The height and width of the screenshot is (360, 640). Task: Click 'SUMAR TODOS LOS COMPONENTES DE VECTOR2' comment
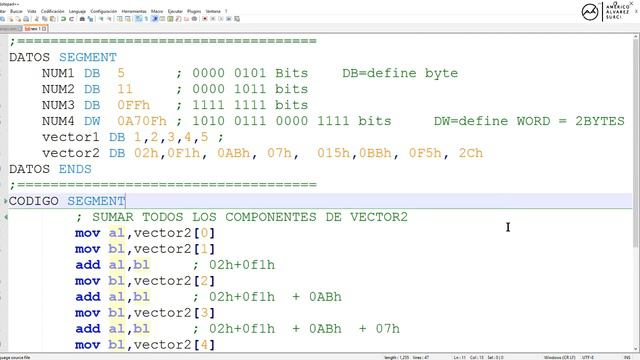point(250,217)
